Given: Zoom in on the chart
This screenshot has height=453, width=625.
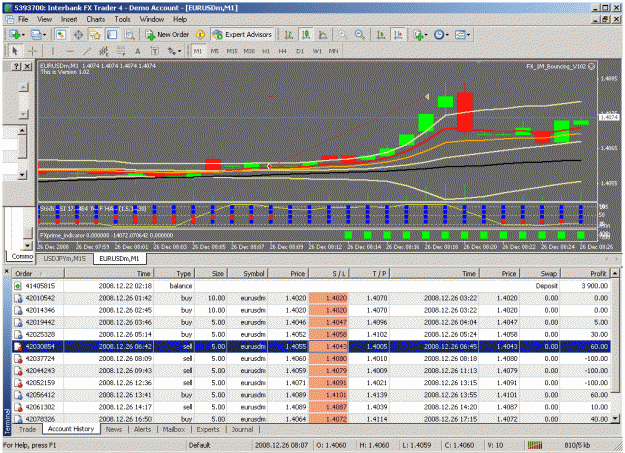Looking at the screenshot, I should tap(342, 35).
